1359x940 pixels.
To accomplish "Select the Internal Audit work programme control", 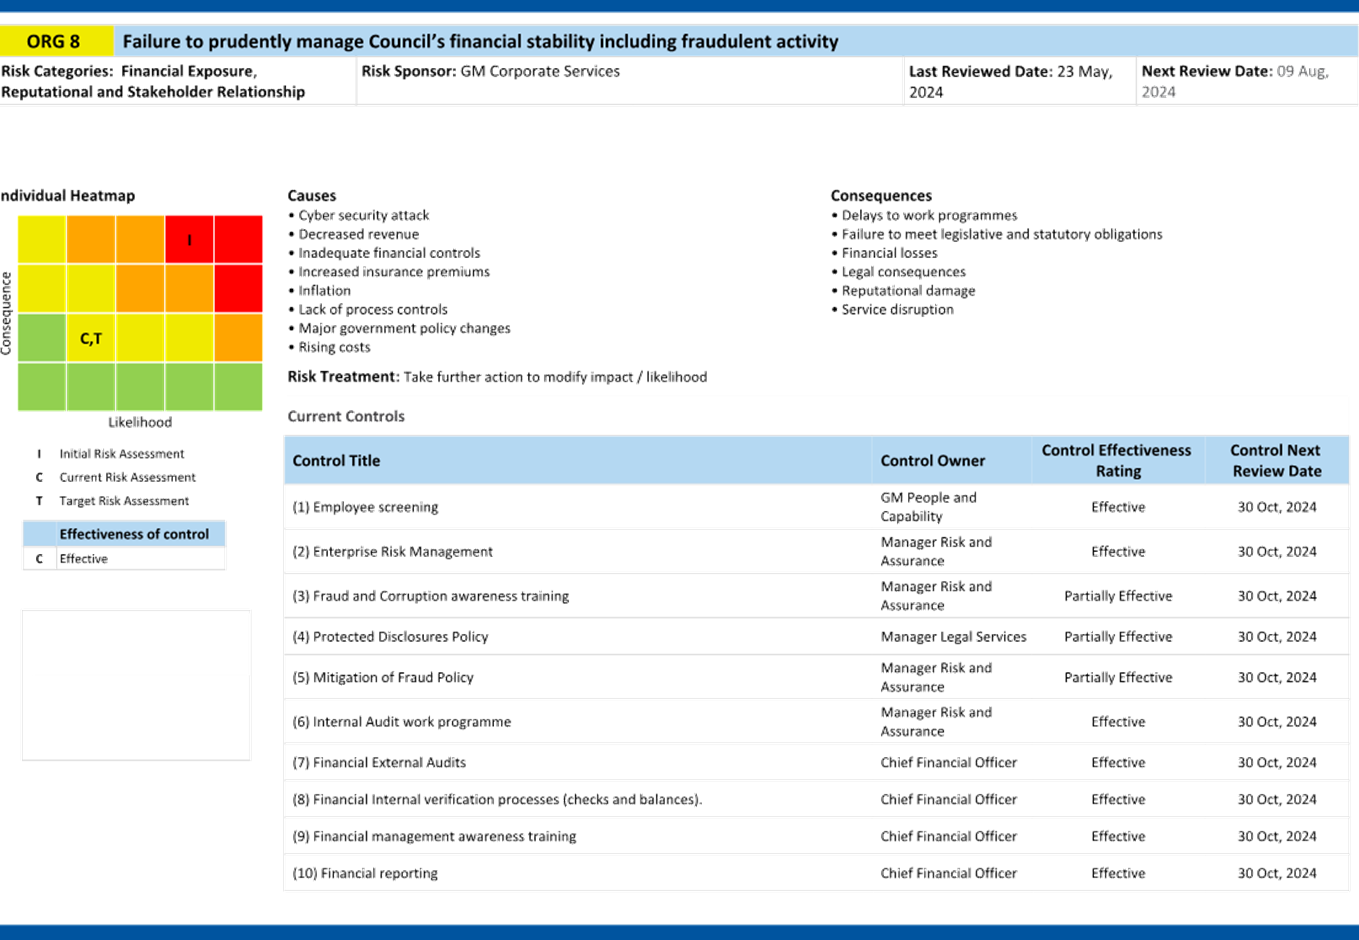I will (x=402, y=721).
